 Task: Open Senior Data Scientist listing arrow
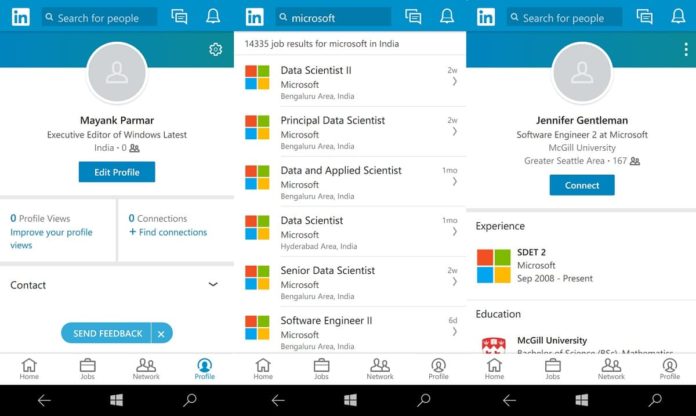pos(455,281)
